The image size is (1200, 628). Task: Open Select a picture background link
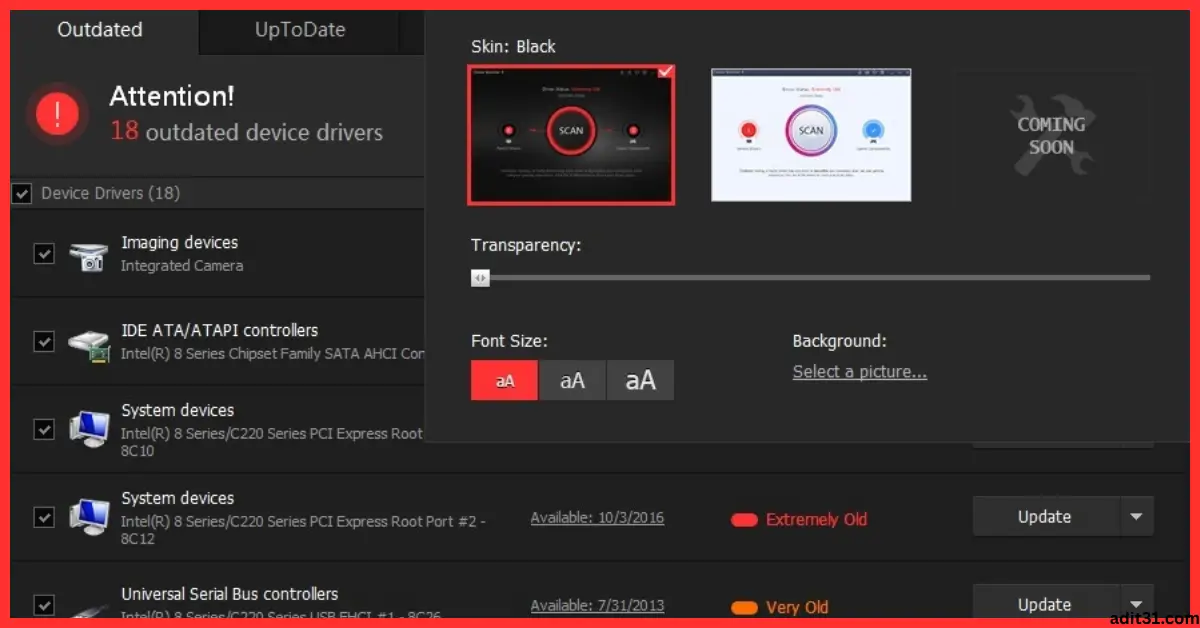click(x=860, y=372)
